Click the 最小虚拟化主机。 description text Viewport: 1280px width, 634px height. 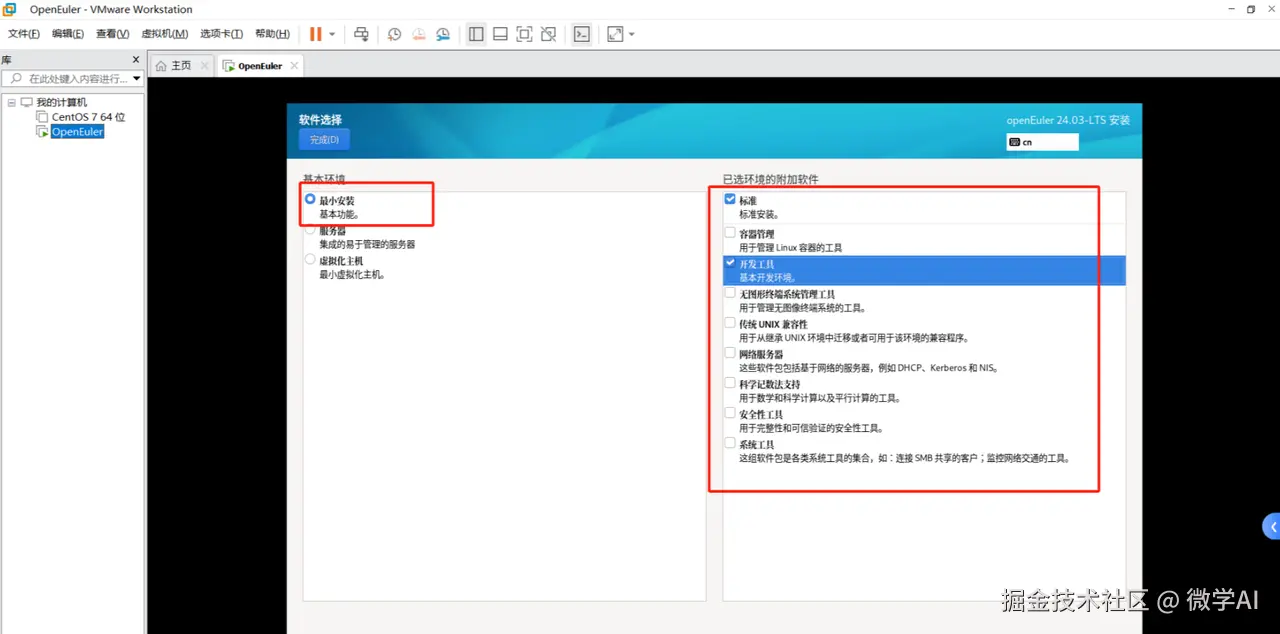click(x=353, y=274)
